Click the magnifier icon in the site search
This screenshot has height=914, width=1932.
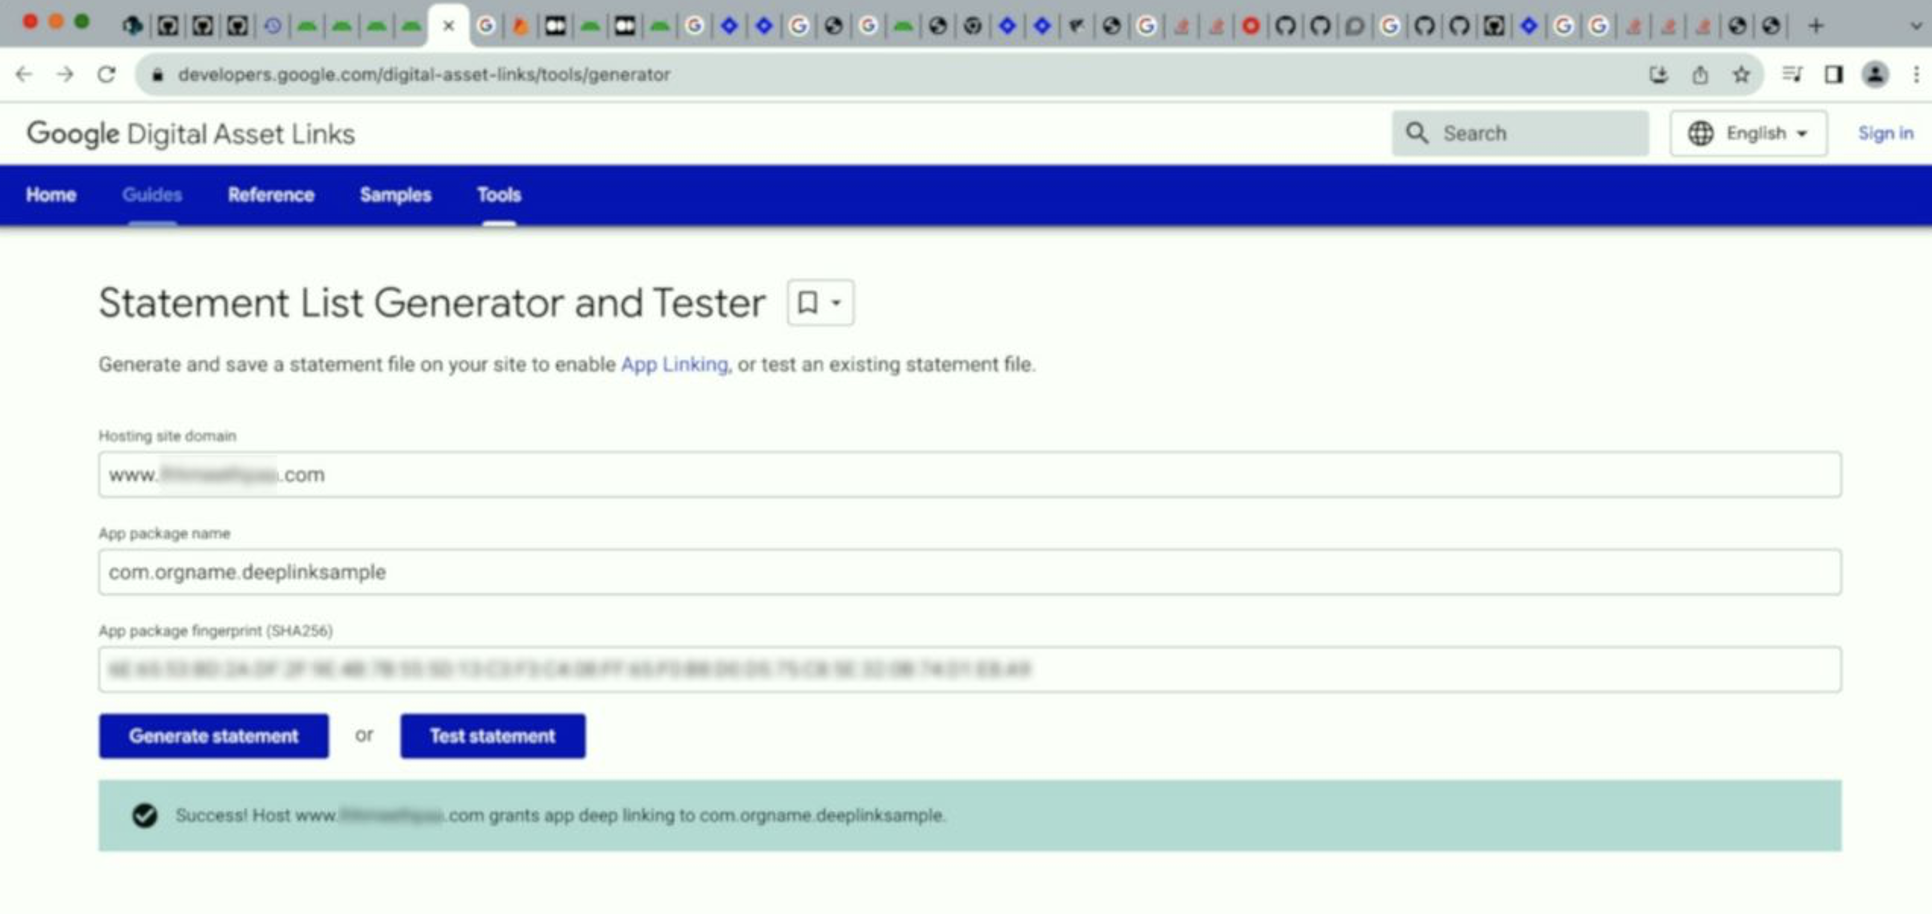coord(1417,133)
